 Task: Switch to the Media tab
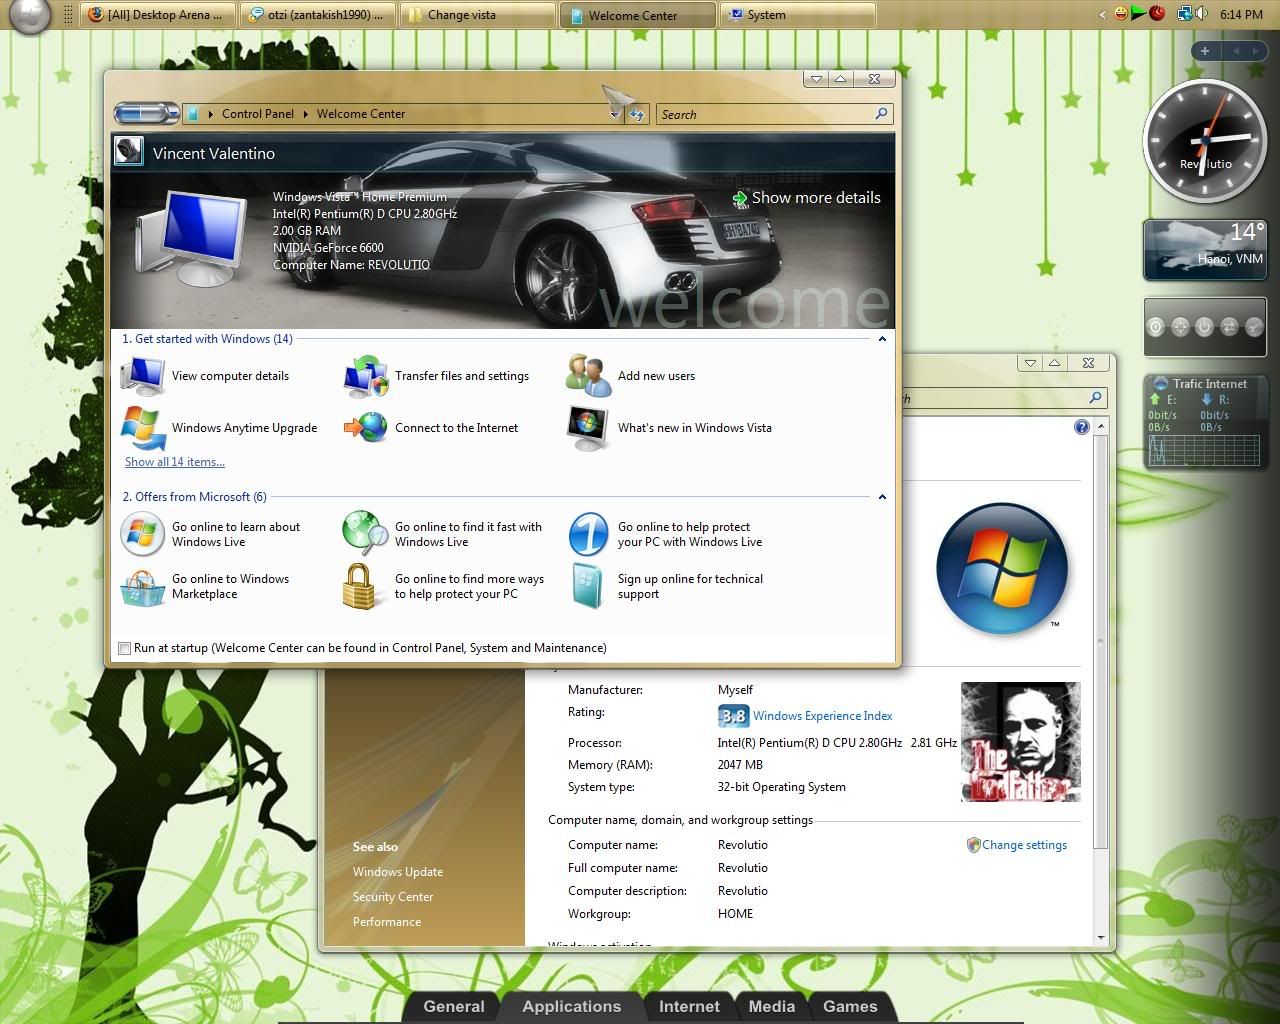pos(772,1007)
